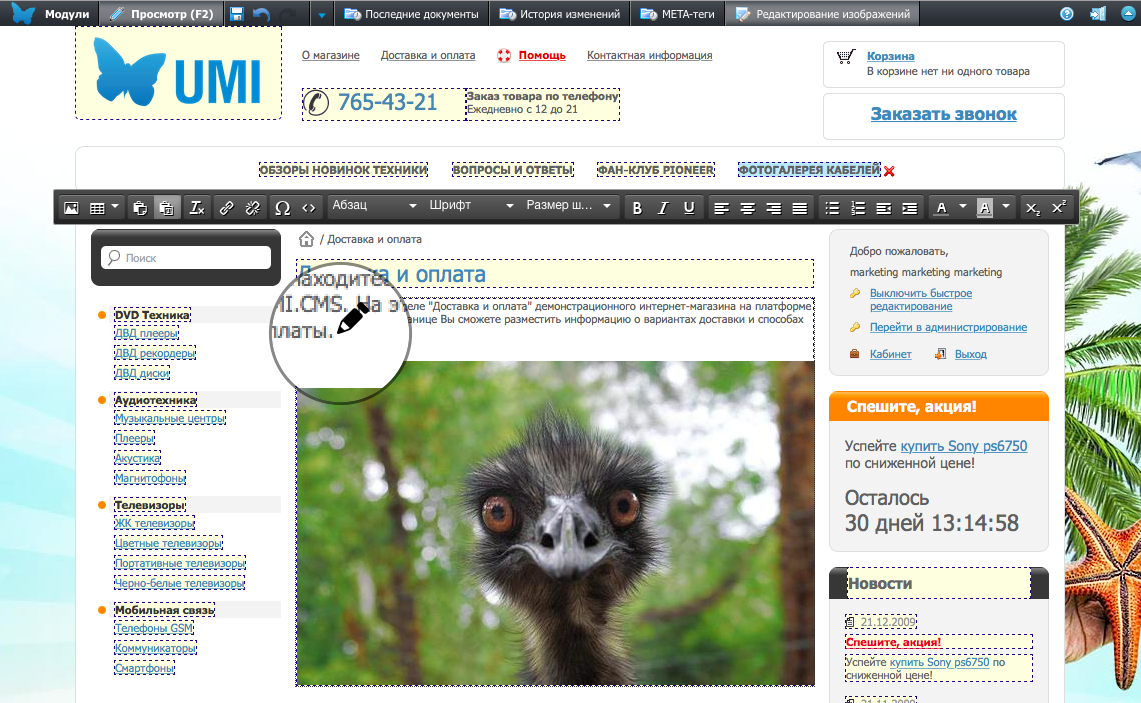The width and height of the screenshot is (1141, 703).
Task: Insert a numbered list
Action: click(859, 208)
